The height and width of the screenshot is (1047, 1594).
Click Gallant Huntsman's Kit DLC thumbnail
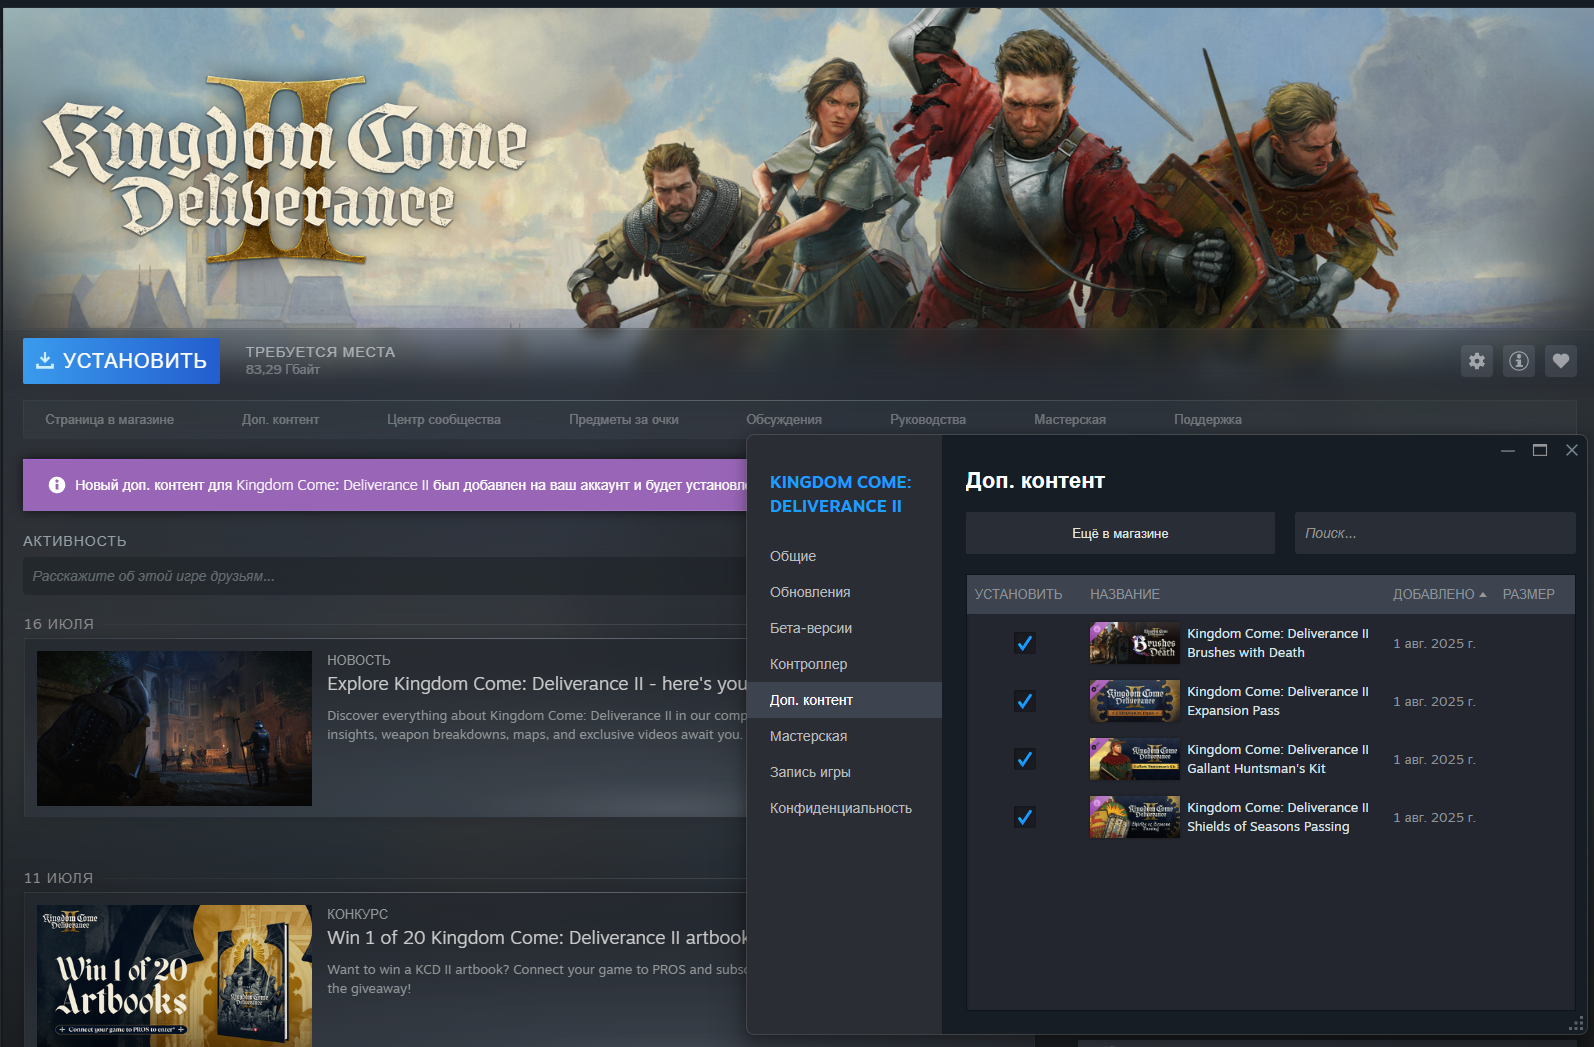[1135, 759]
